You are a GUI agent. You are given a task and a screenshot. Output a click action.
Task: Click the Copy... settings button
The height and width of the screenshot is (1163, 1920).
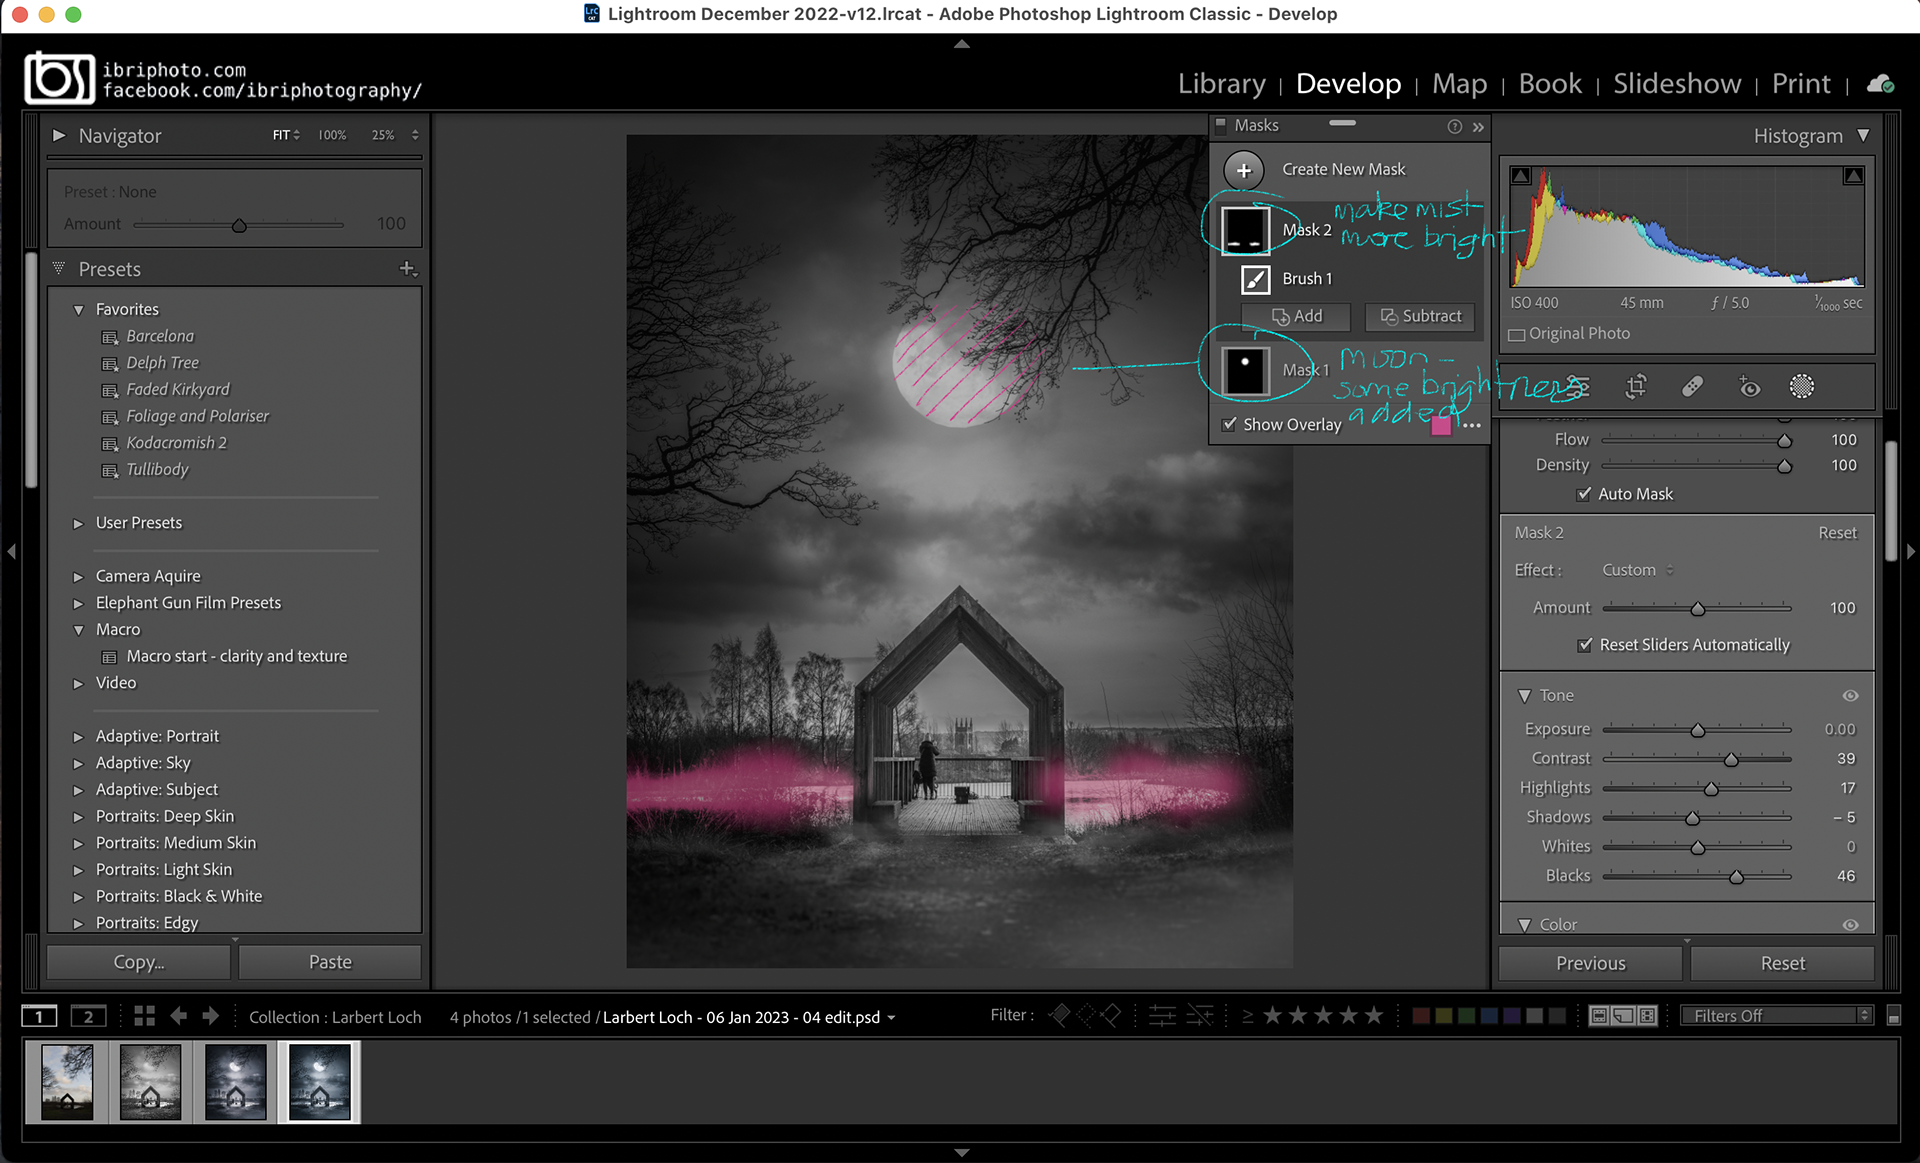139,962
